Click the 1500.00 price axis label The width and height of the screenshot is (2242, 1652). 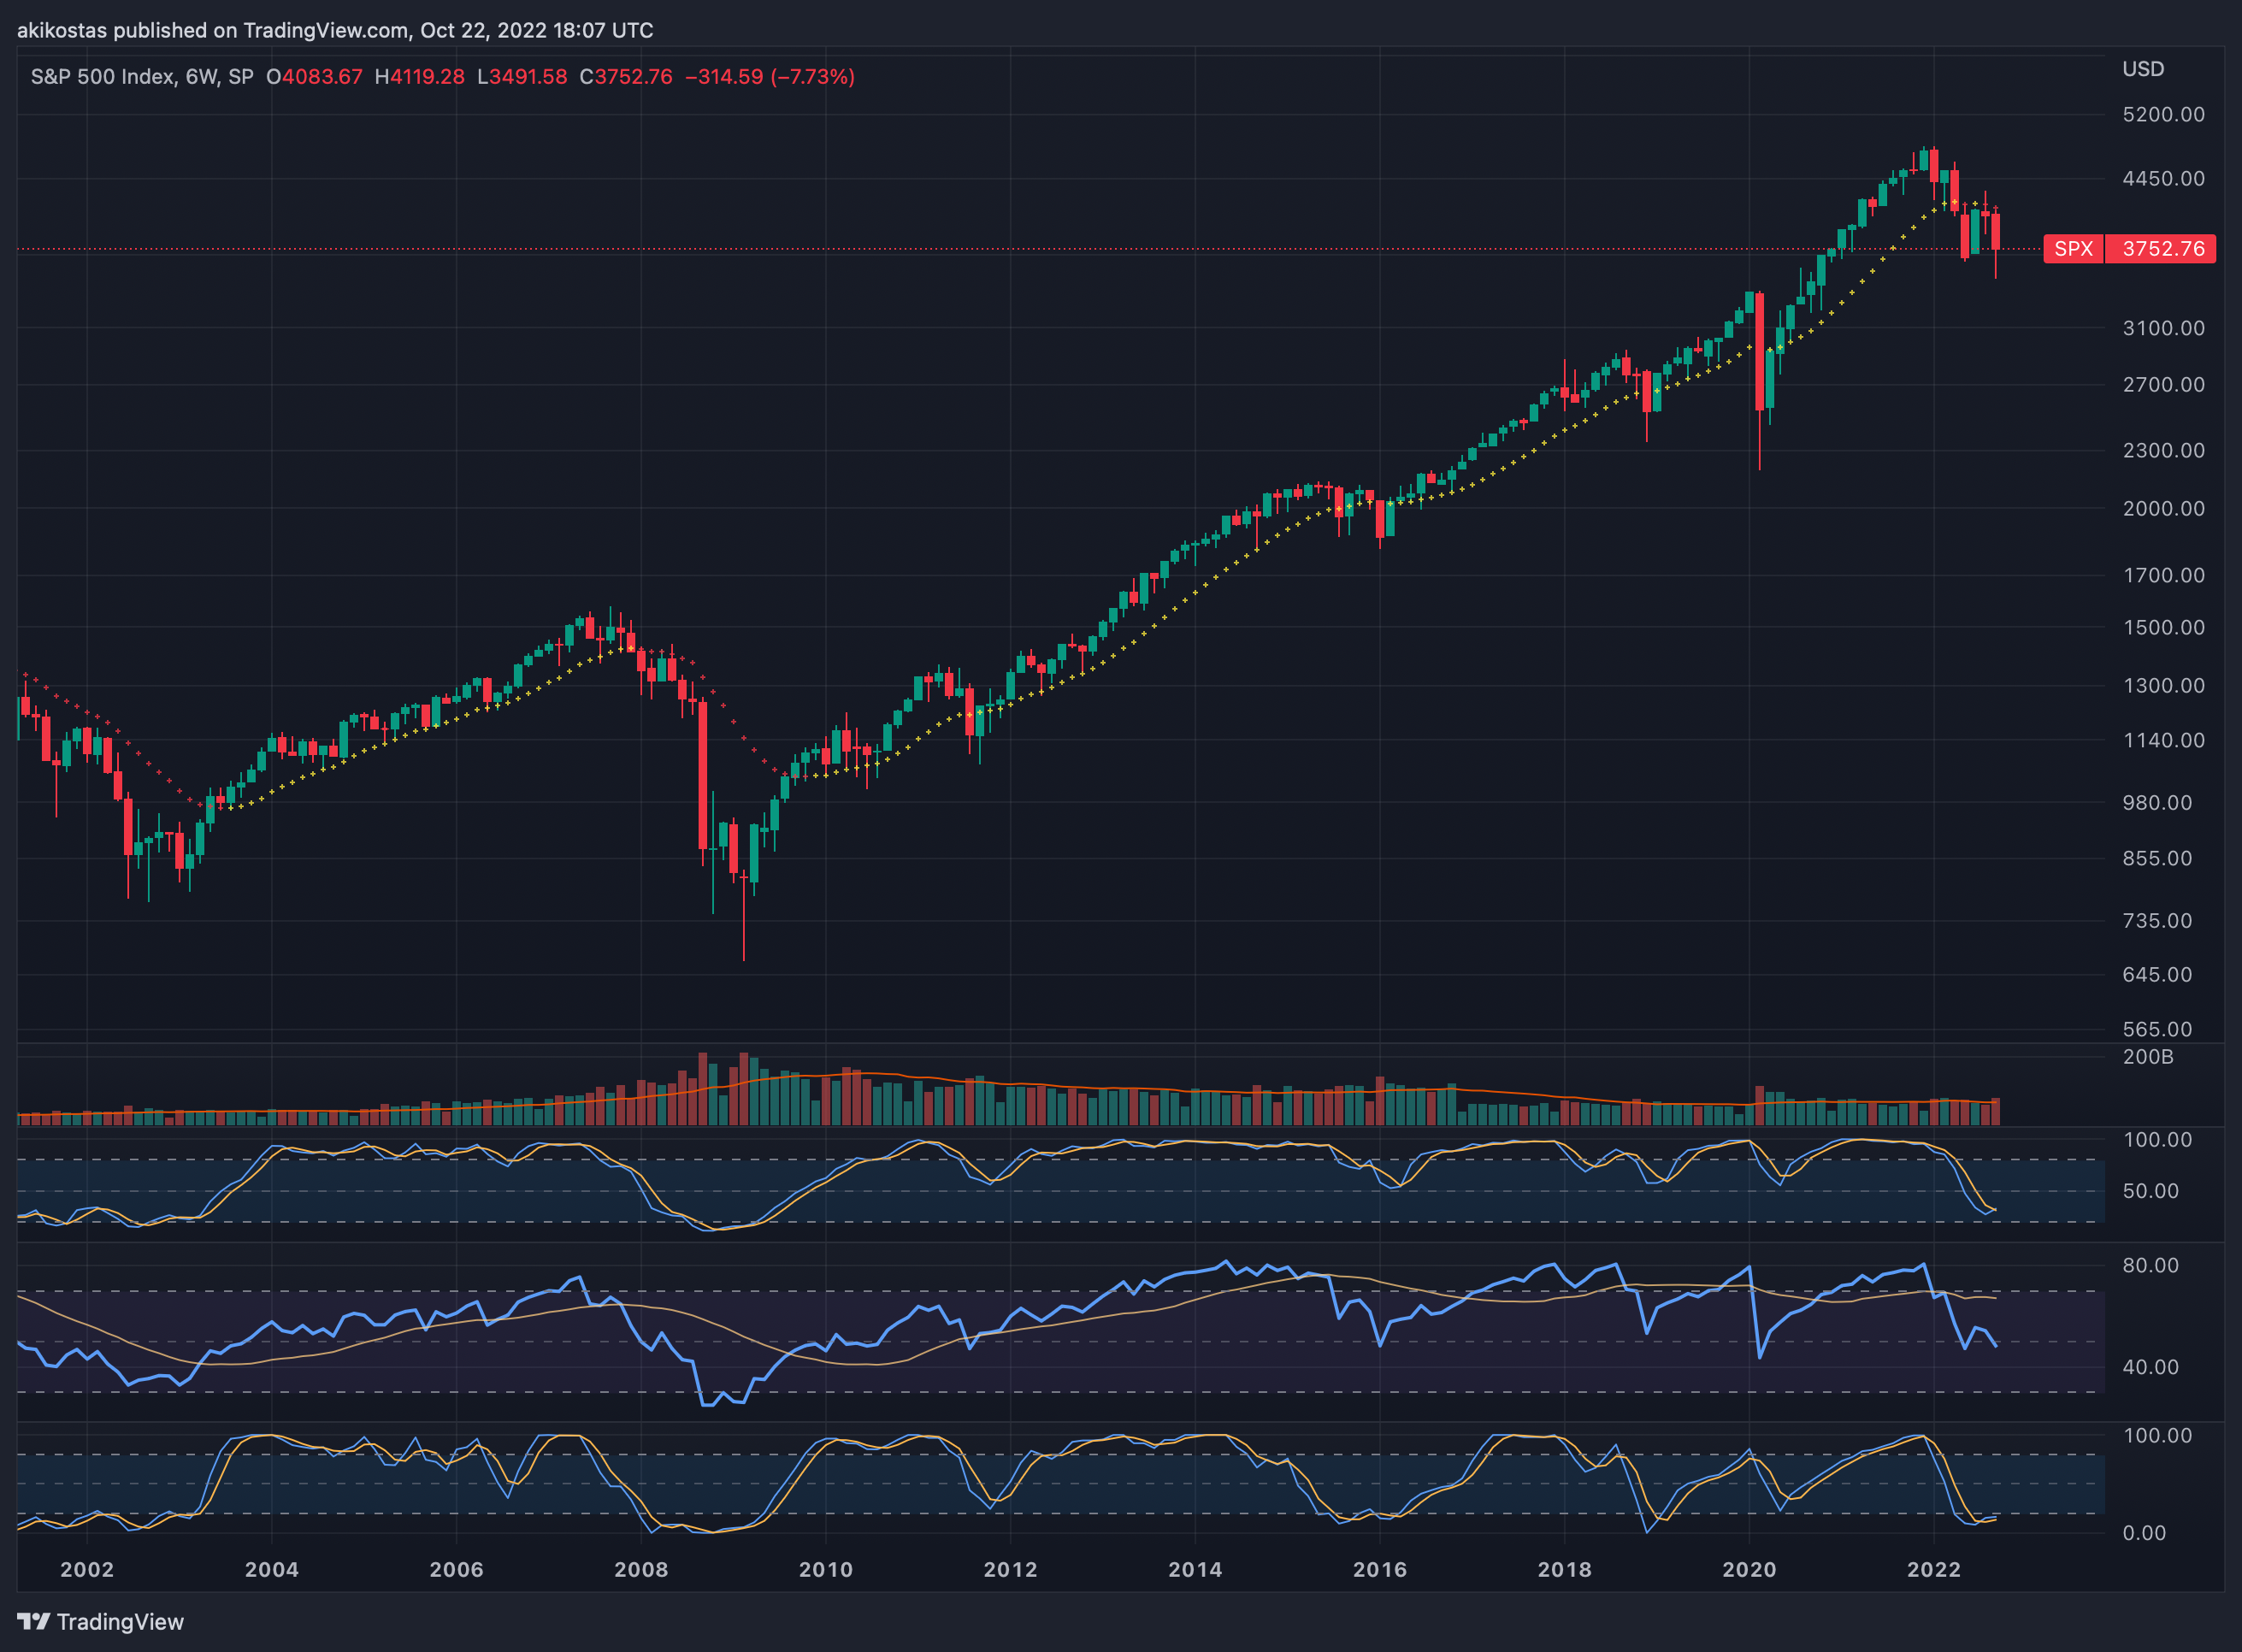point(2163,628)
